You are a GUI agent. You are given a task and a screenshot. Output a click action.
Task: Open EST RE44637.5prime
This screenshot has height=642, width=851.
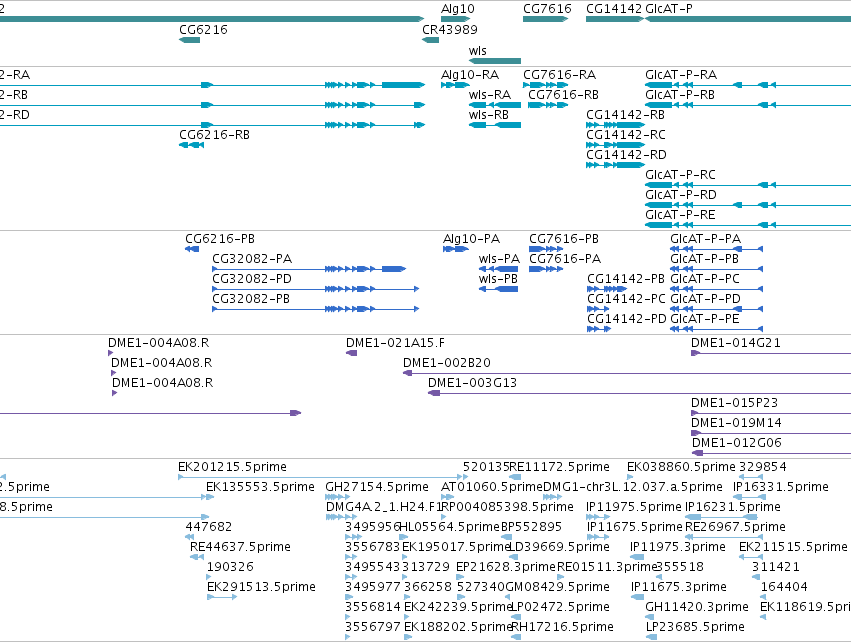click(x=240, y=547)
